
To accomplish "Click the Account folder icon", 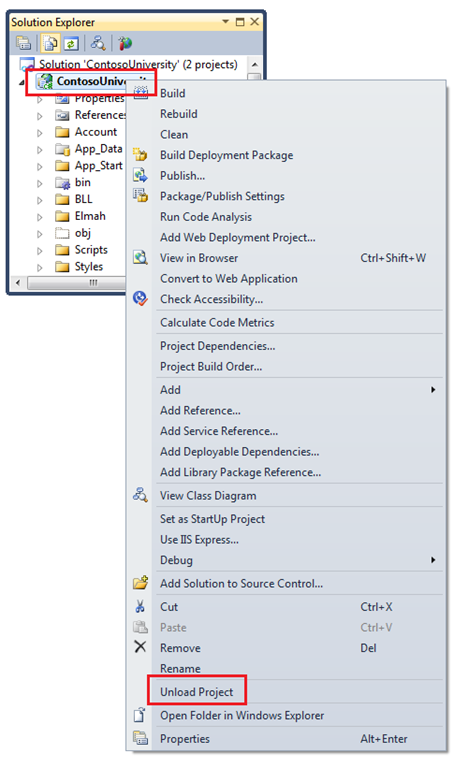I will (62, 132).
